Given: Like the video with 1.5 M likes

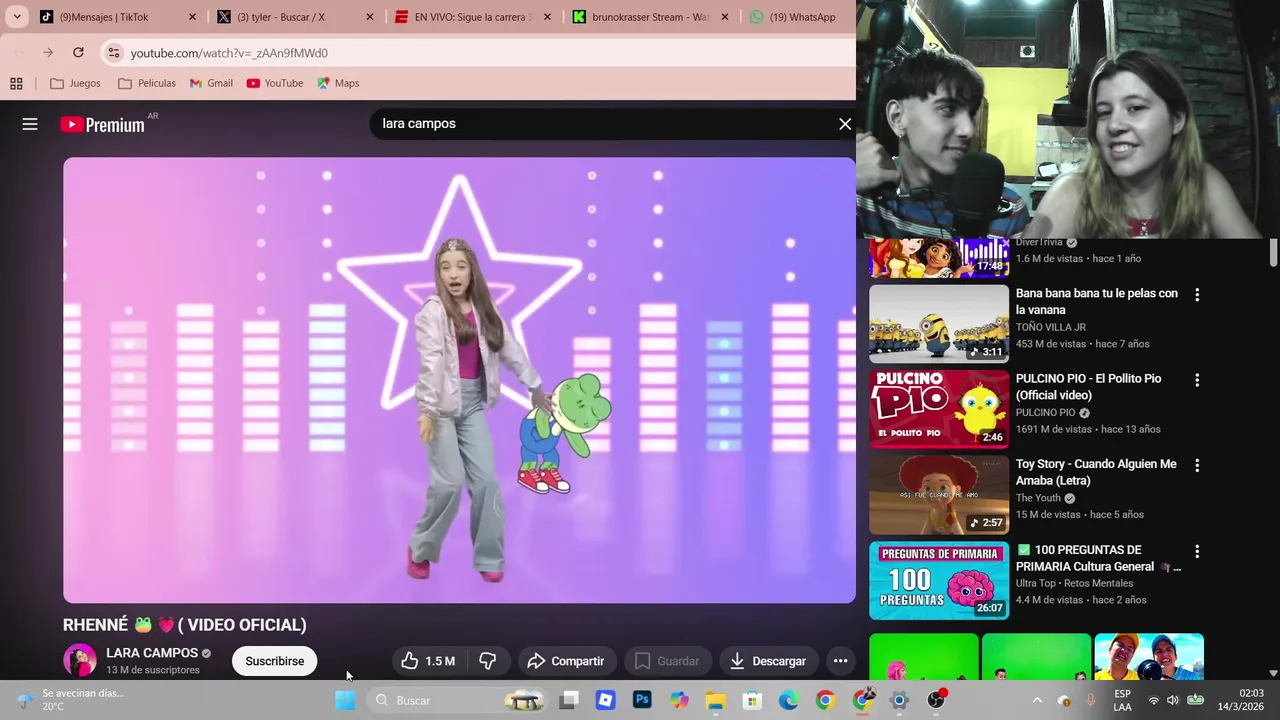Looking at the screenshot, I should (x=428, y=661).
